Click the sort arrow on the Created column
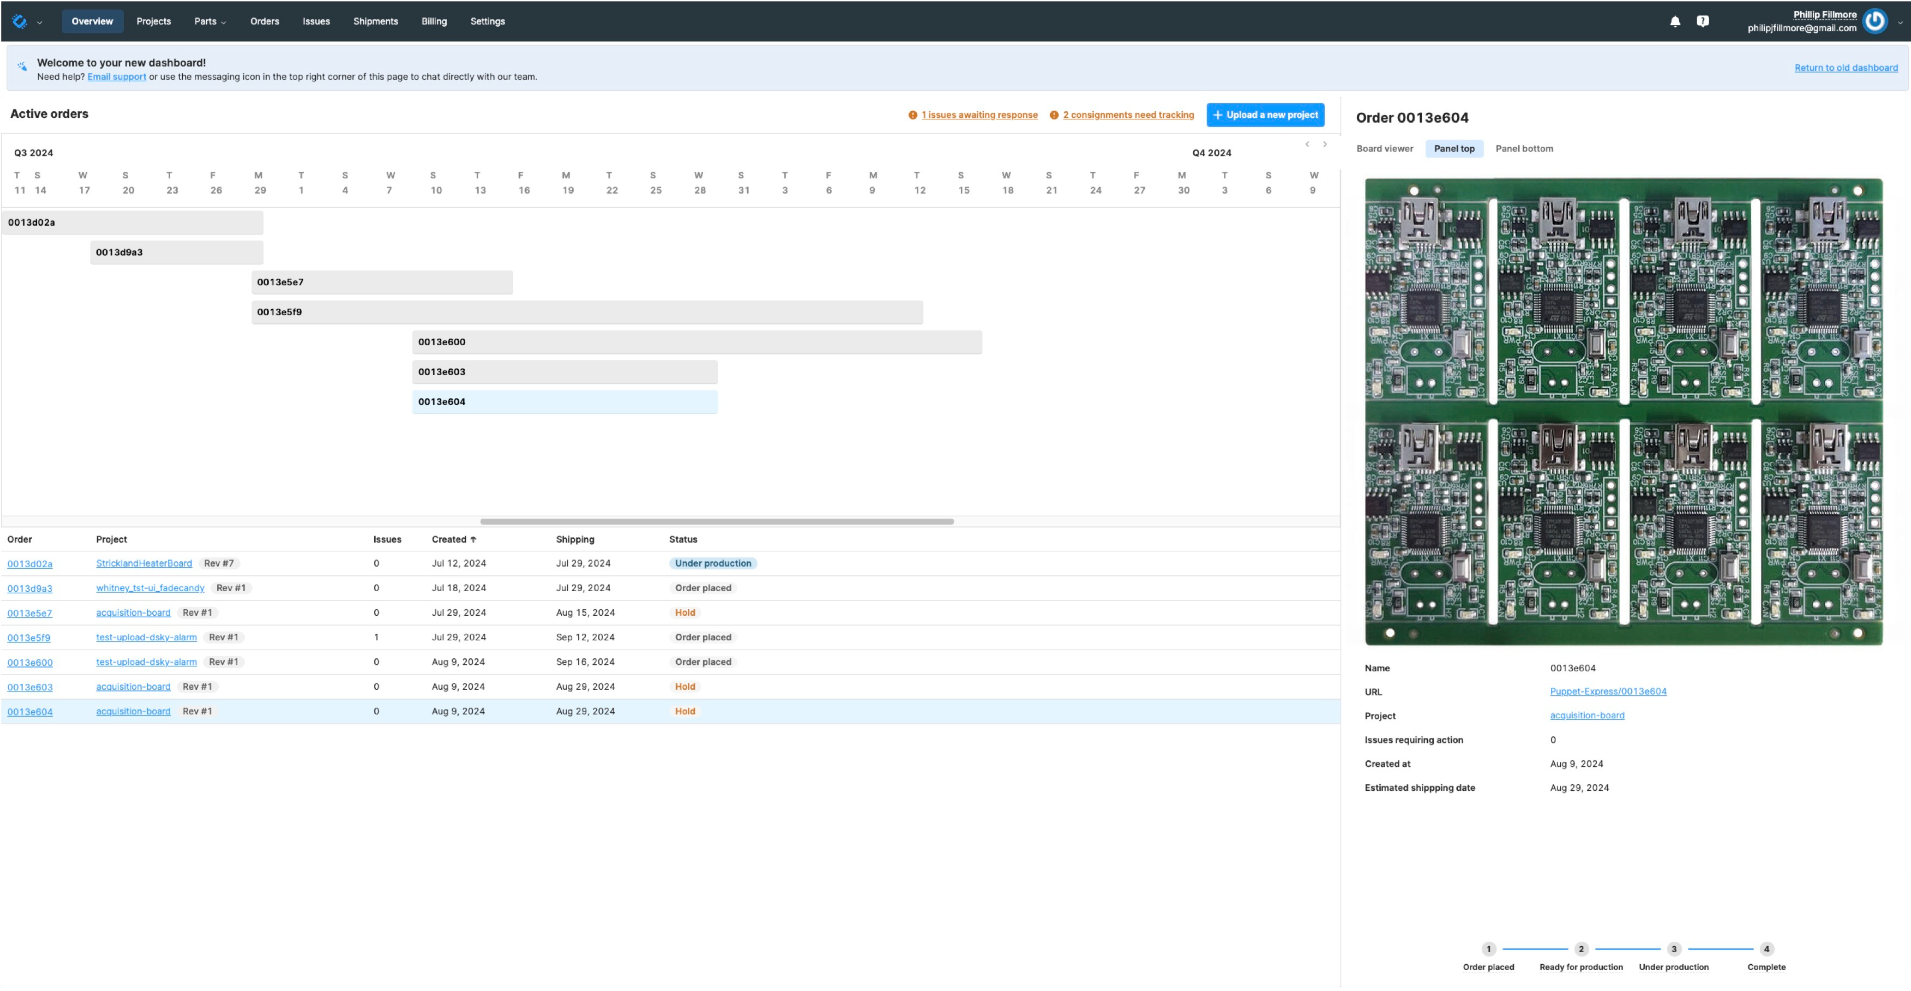Viewport: 1911px width, 991px height. 473,539
